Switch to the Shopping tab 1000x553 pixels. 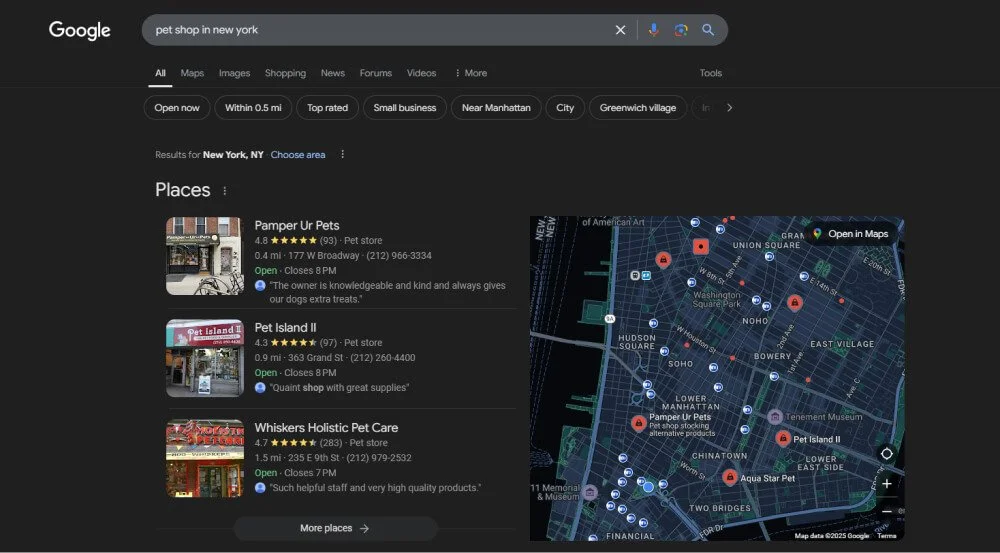285,73
